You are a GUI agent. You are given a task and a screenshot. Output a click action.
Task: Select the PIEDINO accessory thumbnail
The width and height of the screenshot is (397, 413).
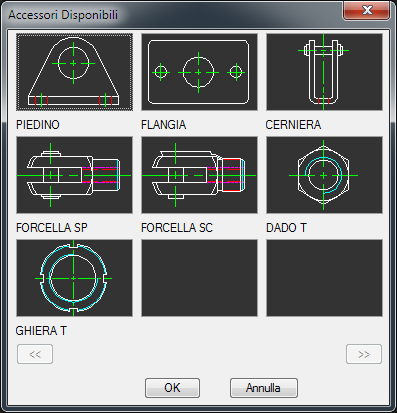(74, 72)
